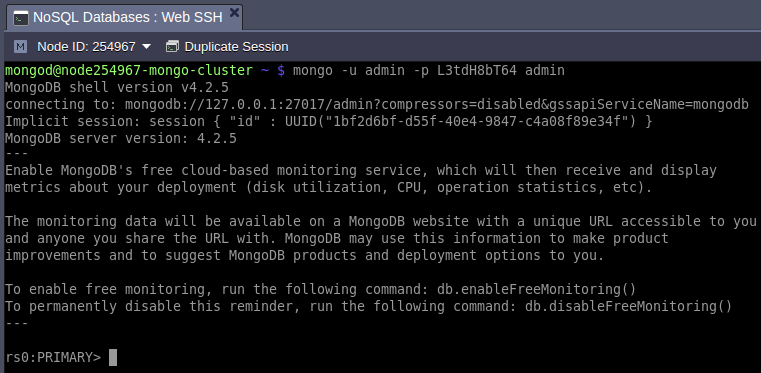The height and width of the screenshot is (373, 761).
Task: Click the mongod@node254967-mongo-cluster prompt text
Action: (x=129, y=71)
